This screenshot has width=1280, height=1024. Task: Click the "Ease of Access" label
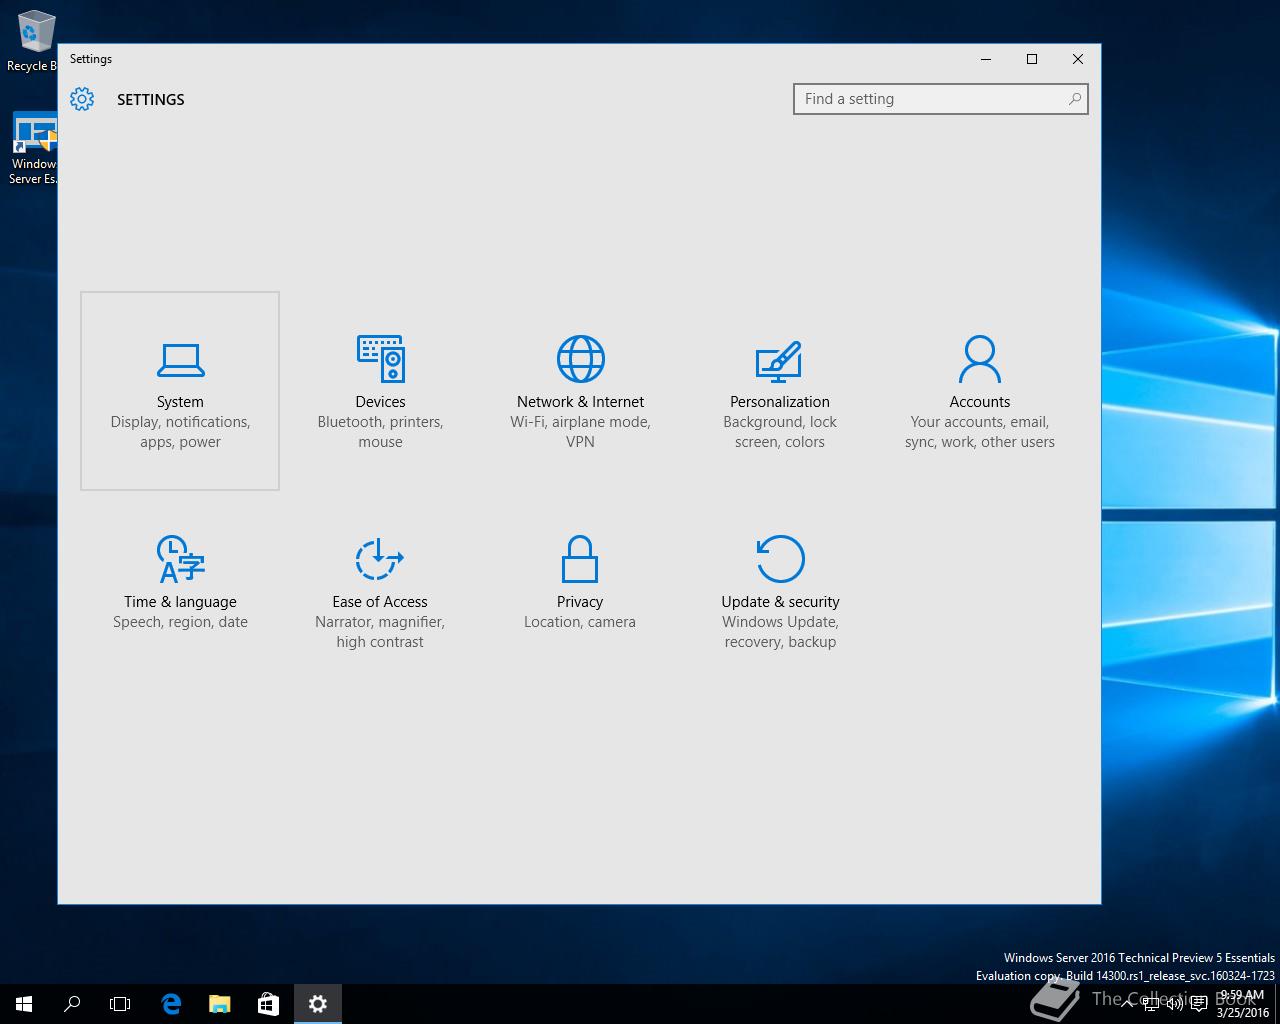(380, 602)
